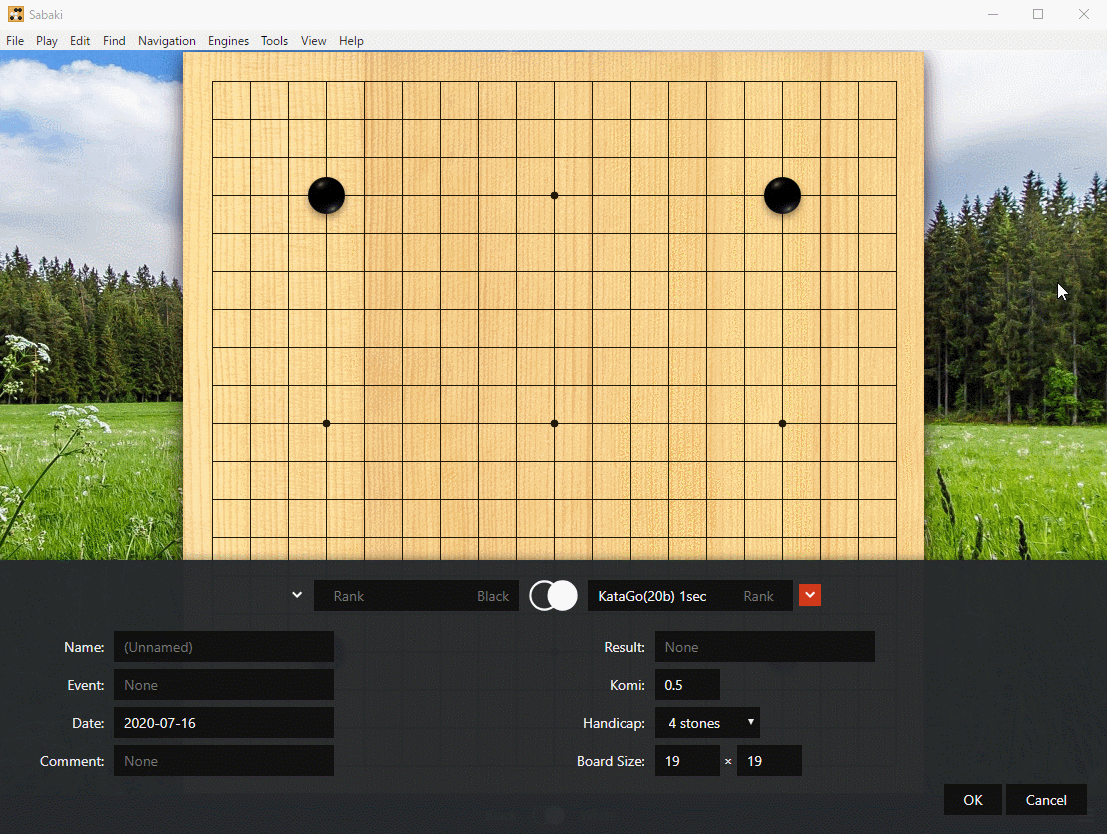Image resolution: width=1107 pixels, height=834 pixels.
Task: Click the middle-right star point on the board
Action: point(782,424)
